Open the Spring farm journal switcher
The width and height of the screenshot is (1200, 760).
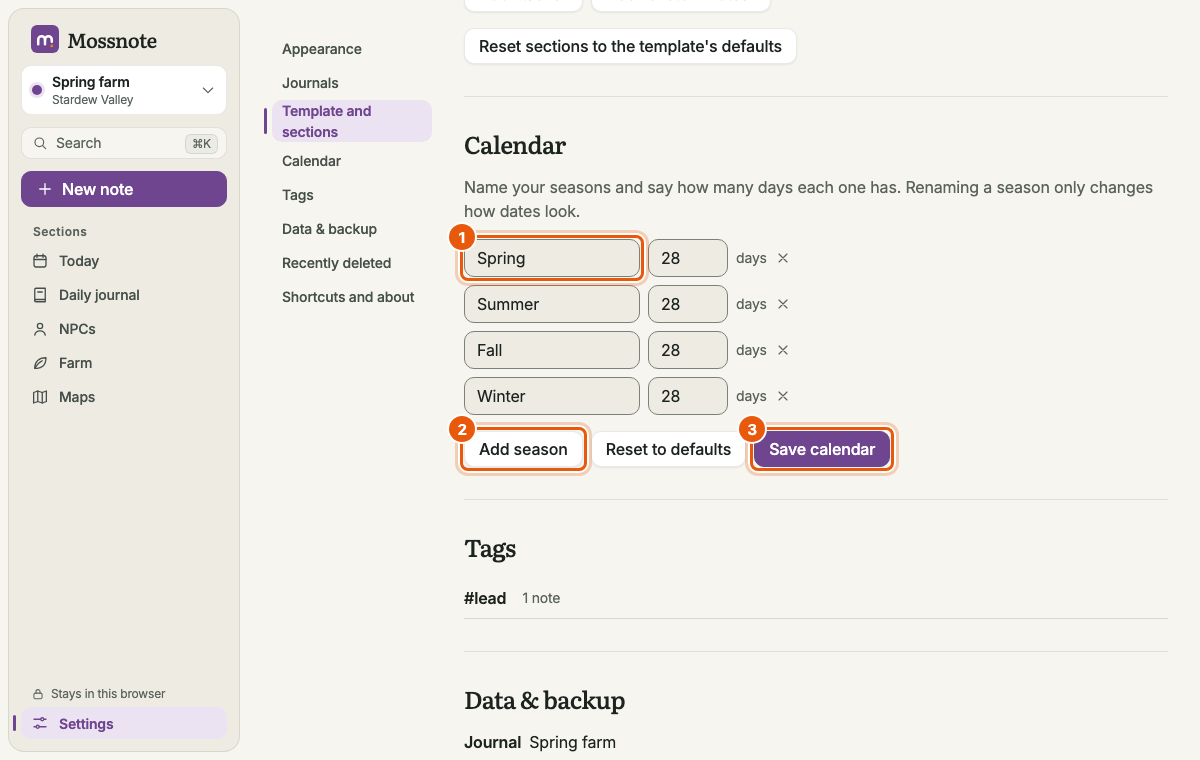pyautogui.click(x=124, y=90)
